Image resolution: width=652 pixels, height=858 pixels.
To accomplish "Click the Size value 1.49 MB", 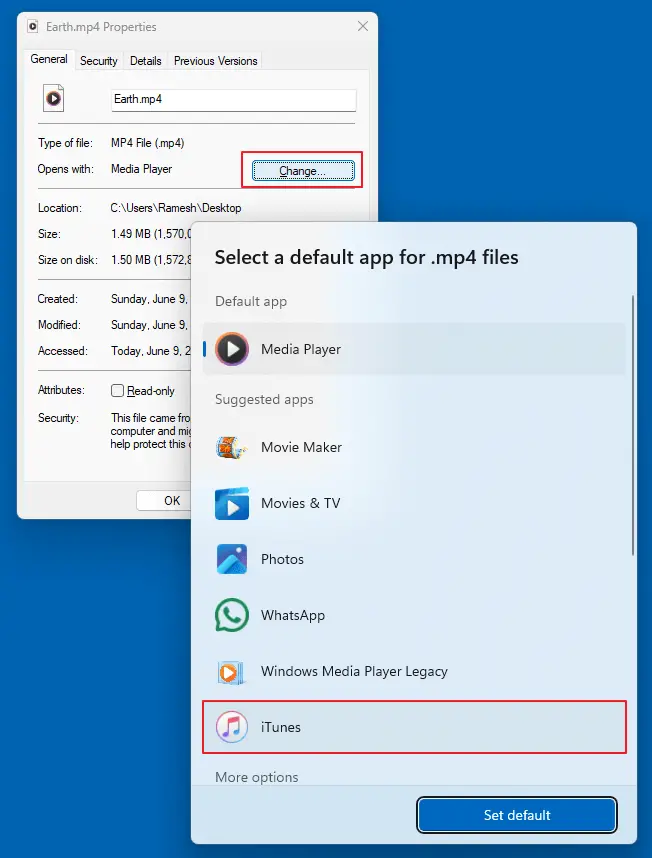I will [x=150, y=234].
